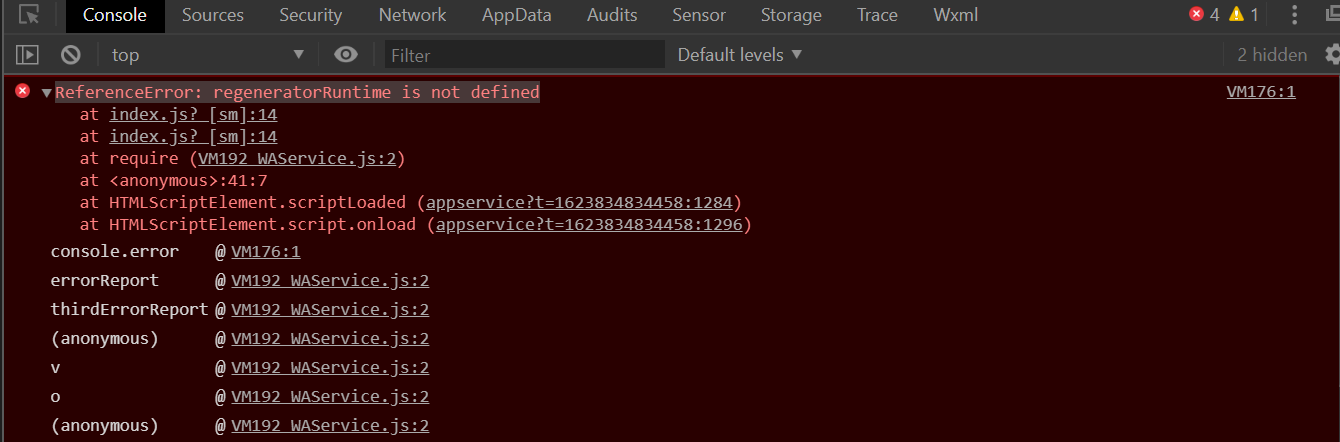
Task: Open errorReport VM192 WAService.js:2 link
Action: (x=330, y=281)
